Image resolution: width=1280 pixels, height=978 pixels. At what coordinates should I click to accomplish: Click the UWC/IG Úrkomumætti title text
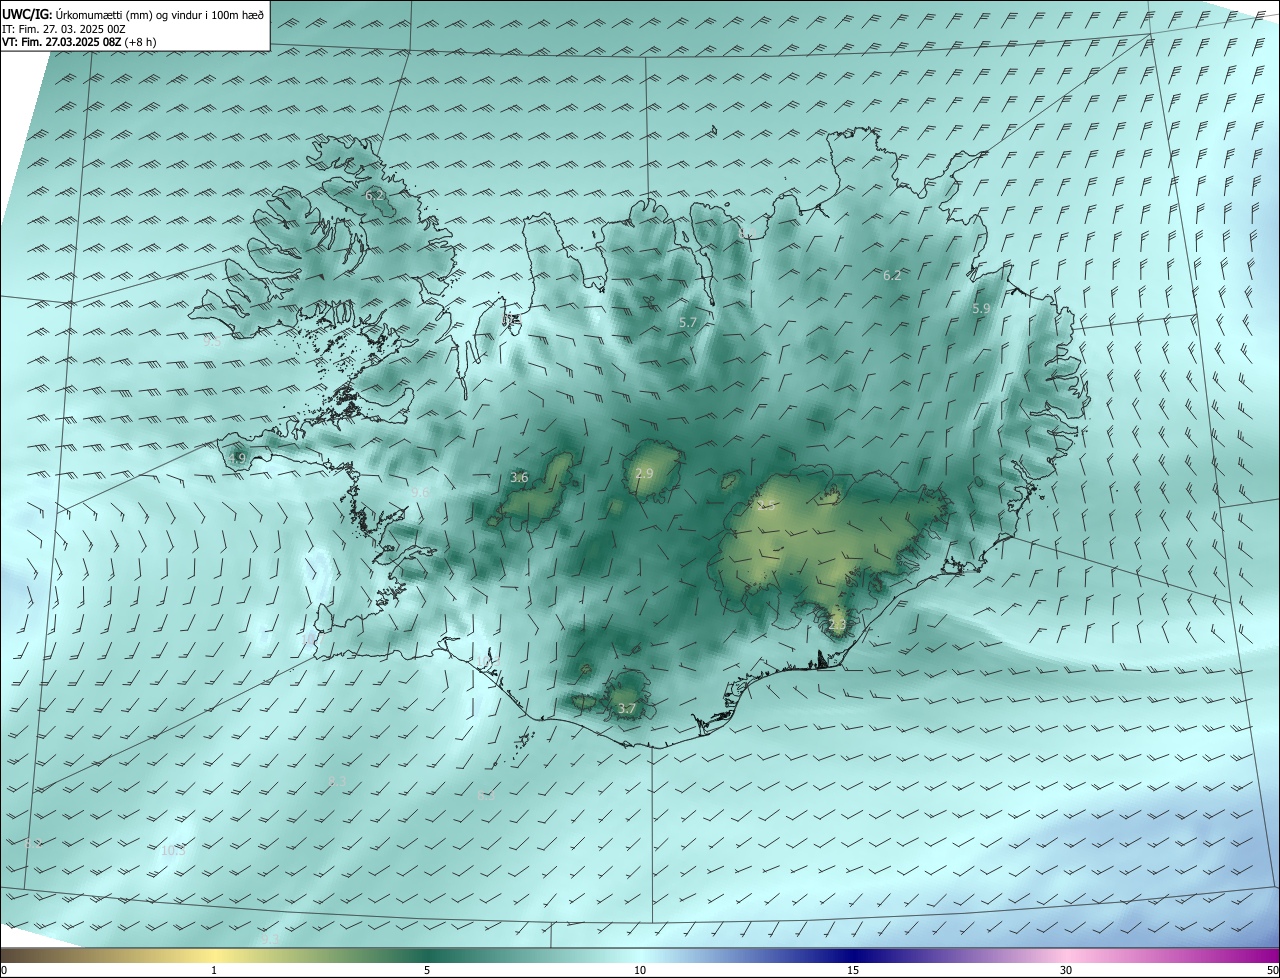pos(133,14)
